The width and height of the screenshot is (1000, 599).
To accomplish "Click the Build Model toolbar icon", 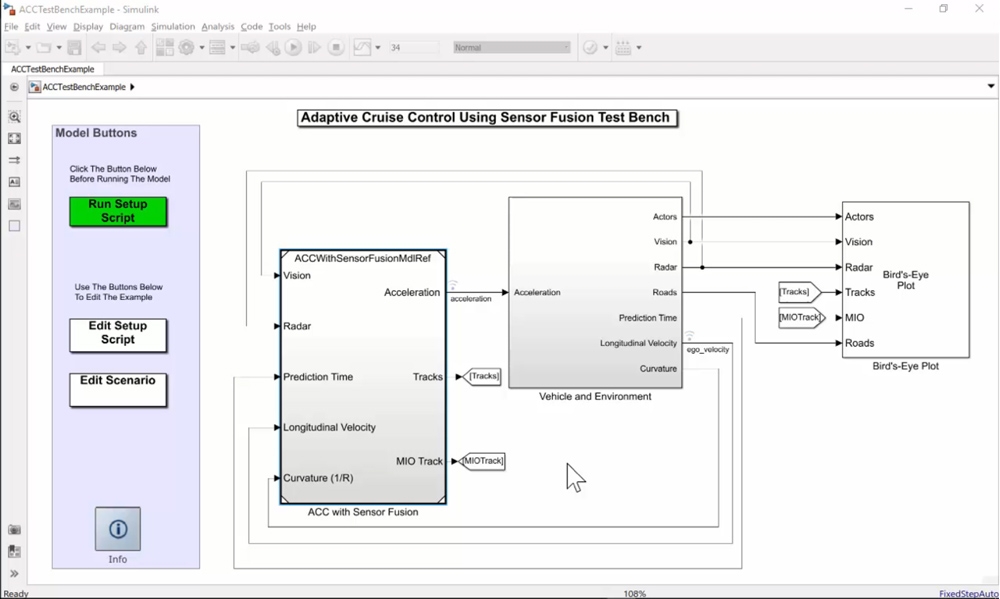I will pyautogui.click(x=624, y=47).
